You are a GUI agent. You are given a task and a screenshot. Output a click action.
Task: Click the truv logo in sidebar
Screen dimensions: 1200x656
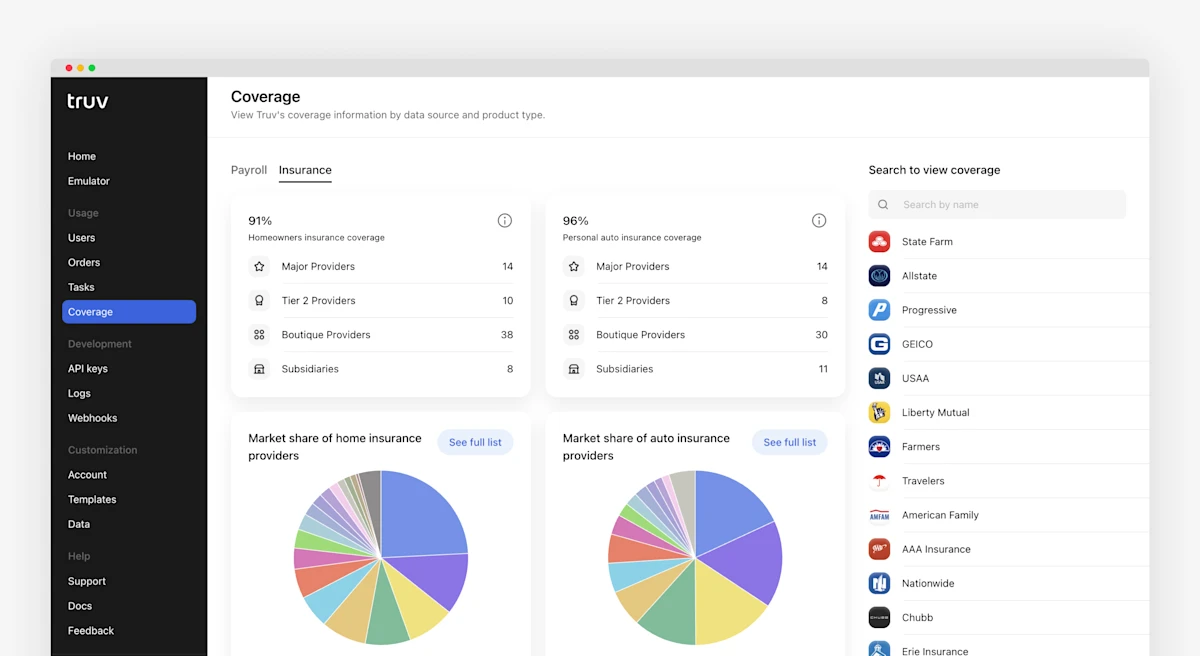pyautogui.click(x=88, y=101)
